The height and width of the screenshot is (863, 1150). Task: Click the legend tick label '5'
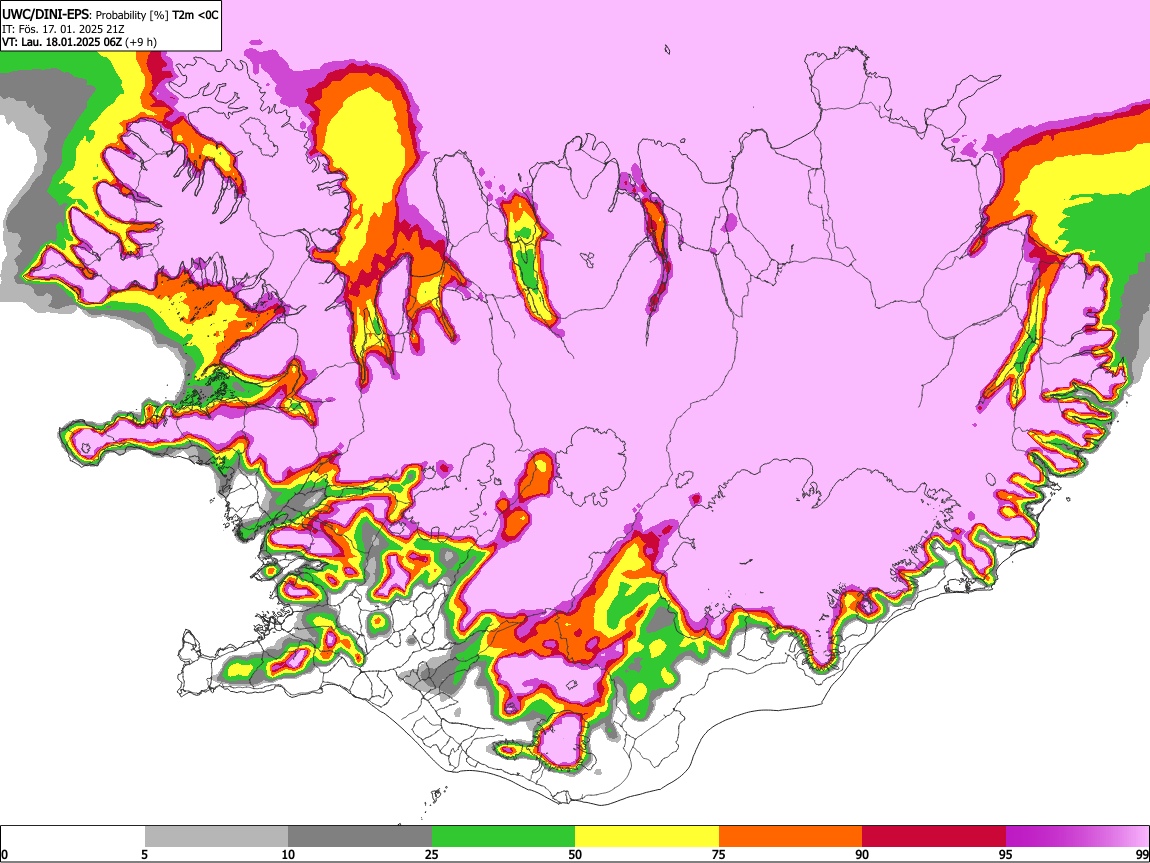[x=144, y=854]
